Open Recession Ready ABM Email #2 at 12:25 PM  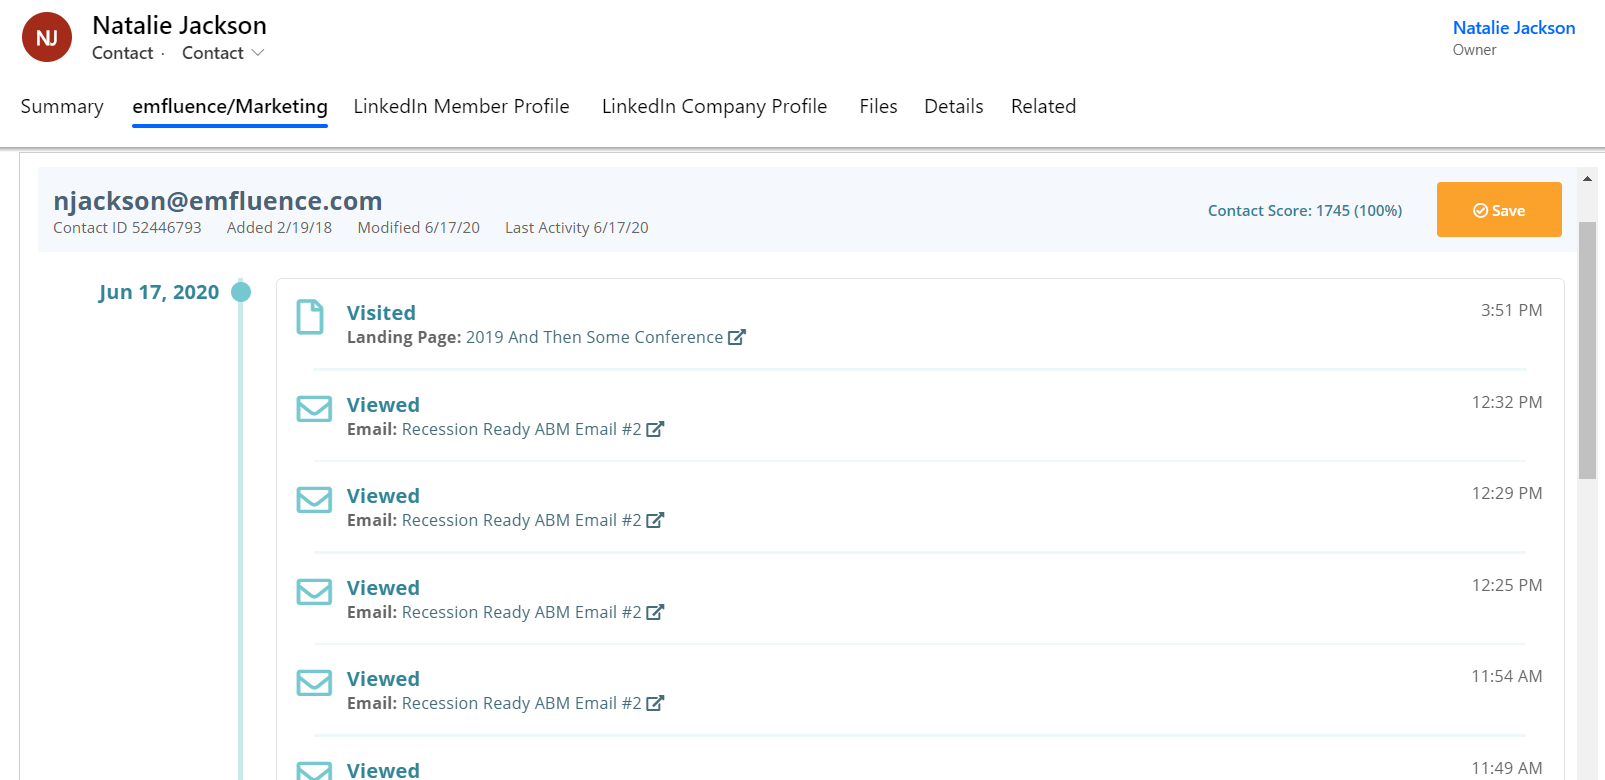click(521, 612)
